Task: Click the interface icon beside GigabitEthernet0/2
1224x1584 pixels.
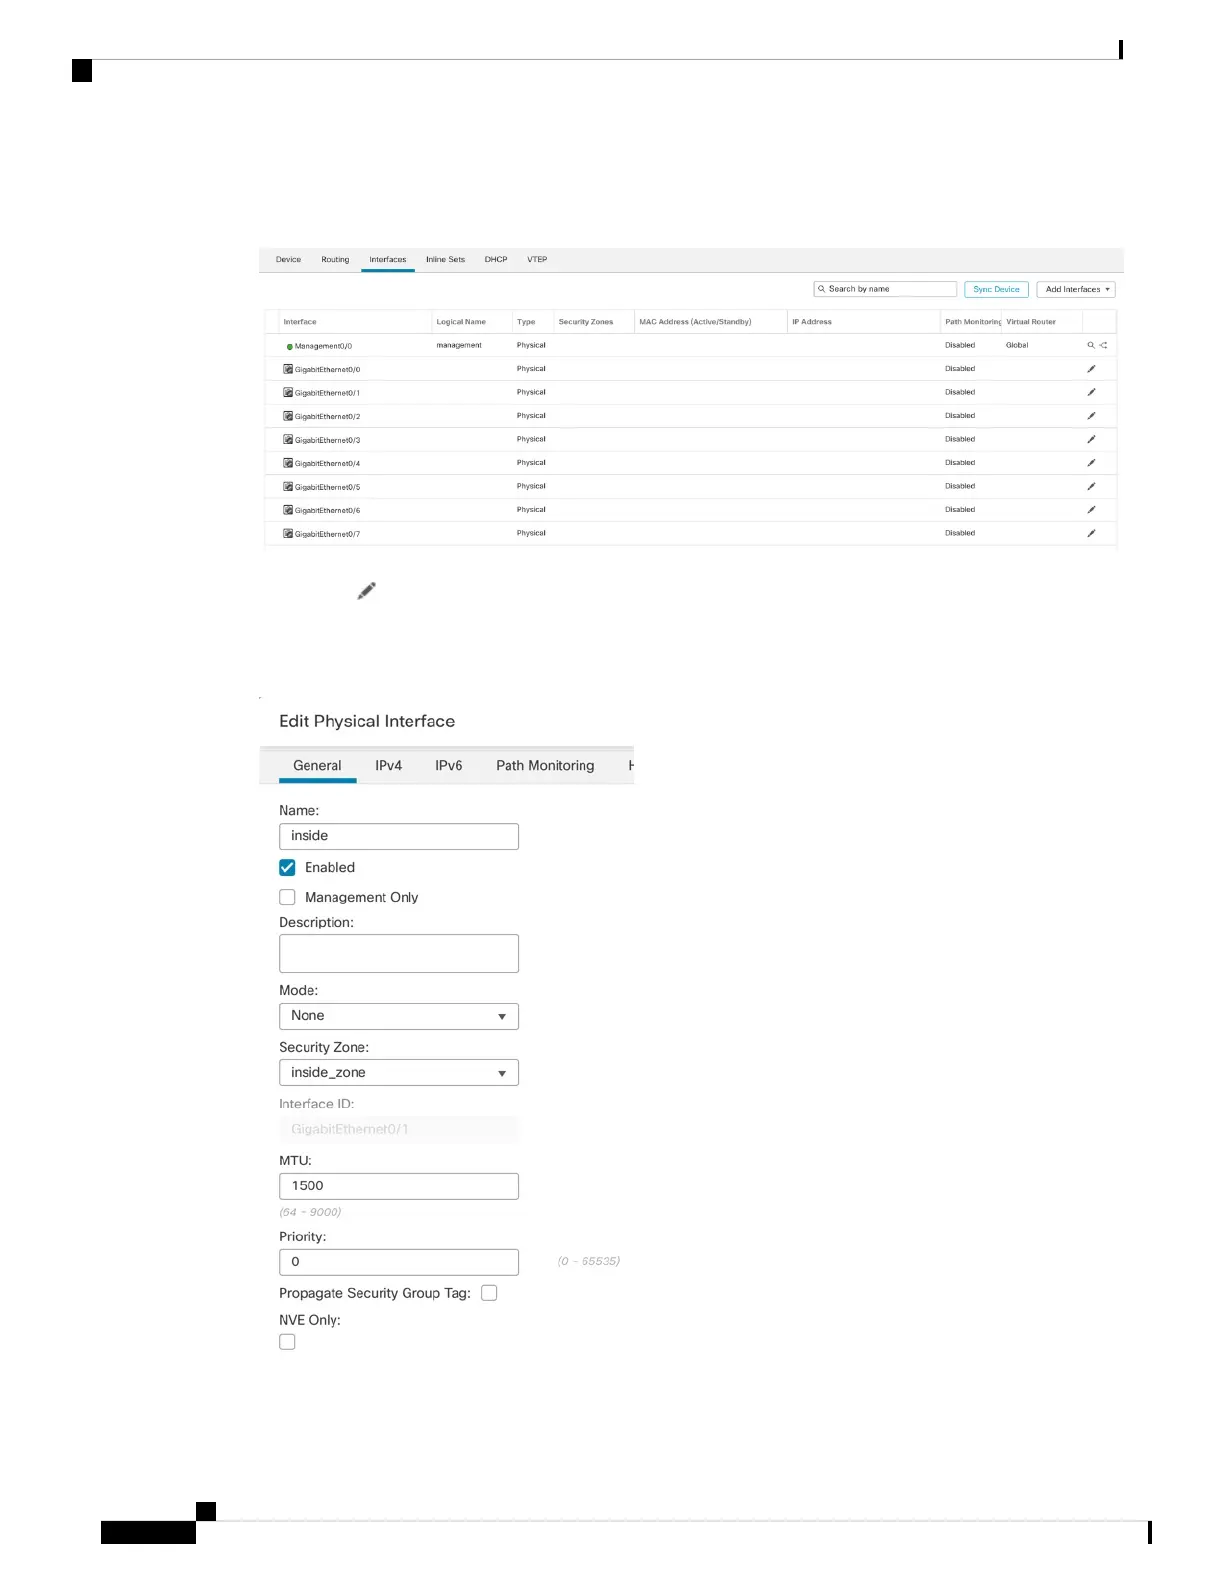Action: coord(288,416)
